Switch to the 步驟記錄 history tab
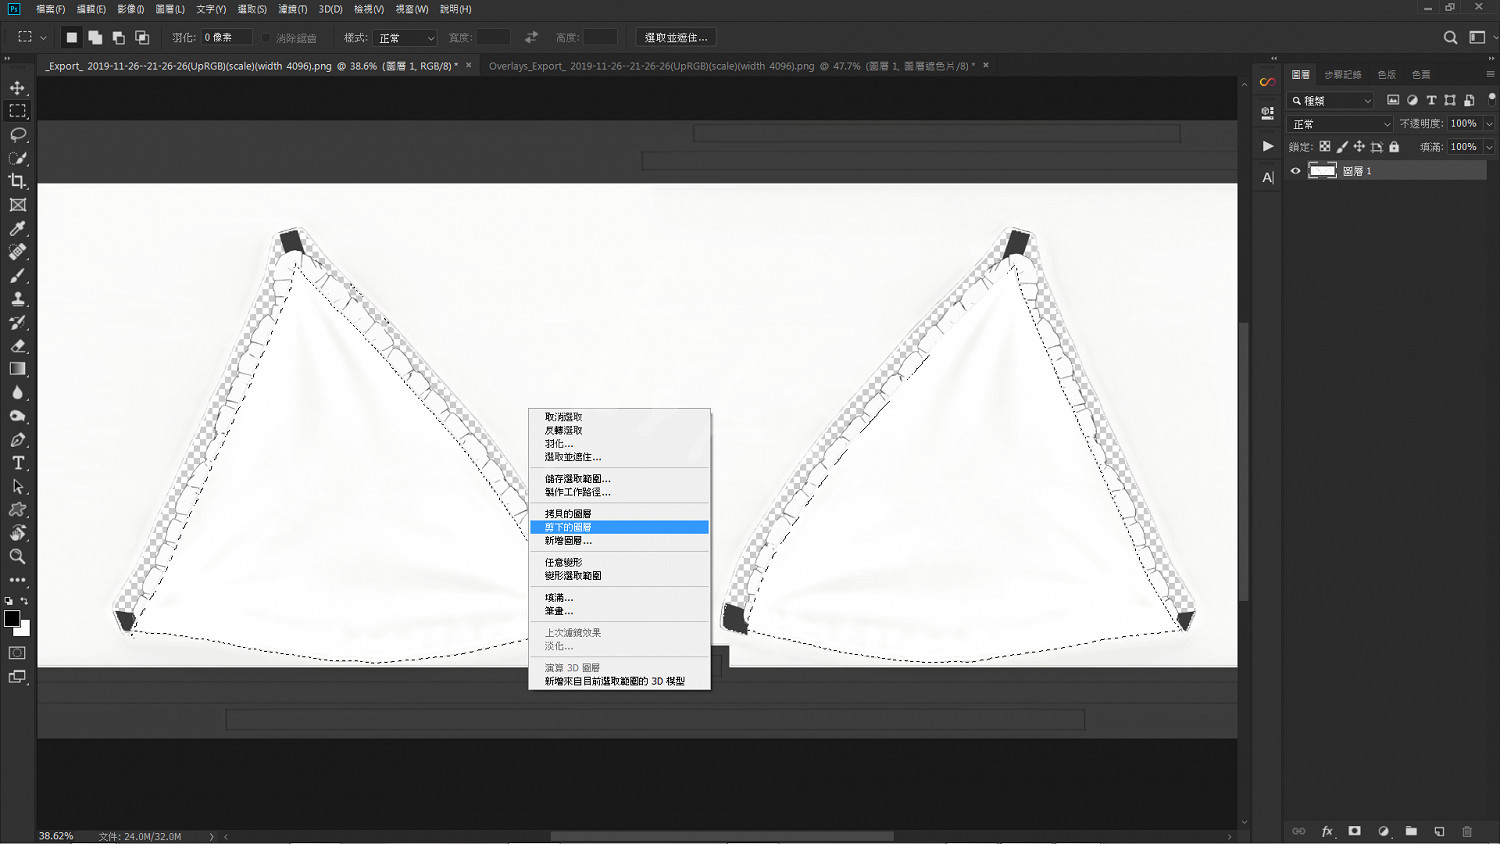This screenshot has height=844, width=1500. 1342,75
